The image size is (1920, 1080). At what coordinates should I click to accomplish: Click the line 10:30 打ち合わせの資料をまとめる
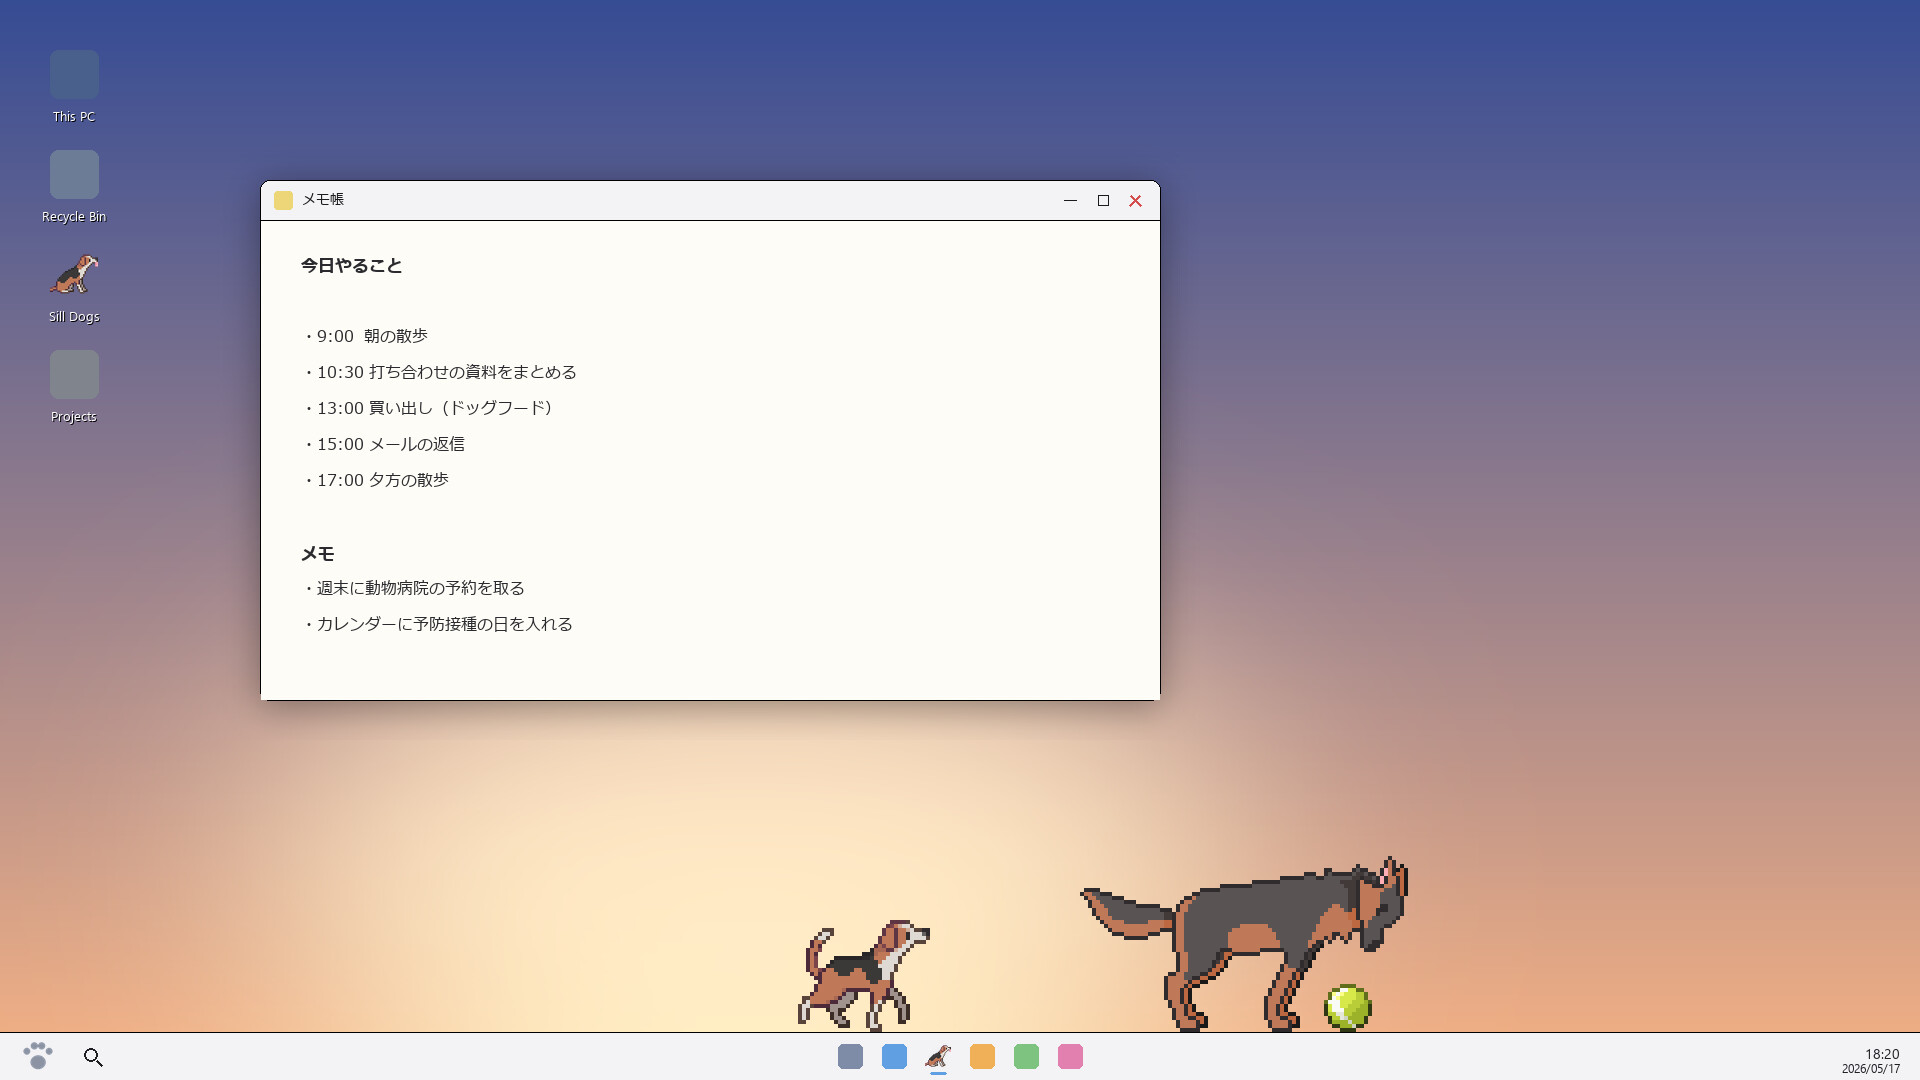click(439, 372)
